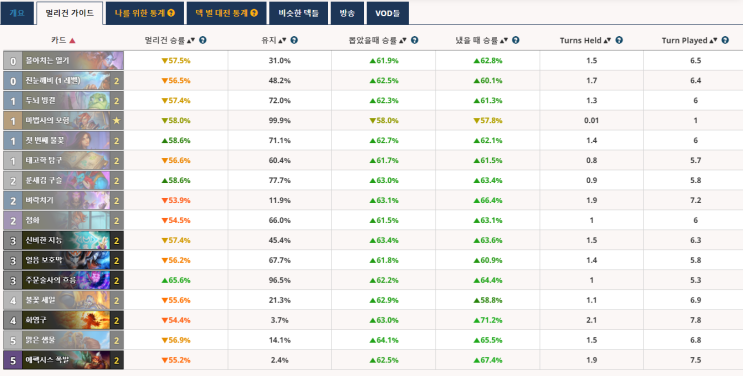This screenshot has width=743, height=376.
Task: Open the 신비한 지능 card tile
Action: click(x=63, y=240)
